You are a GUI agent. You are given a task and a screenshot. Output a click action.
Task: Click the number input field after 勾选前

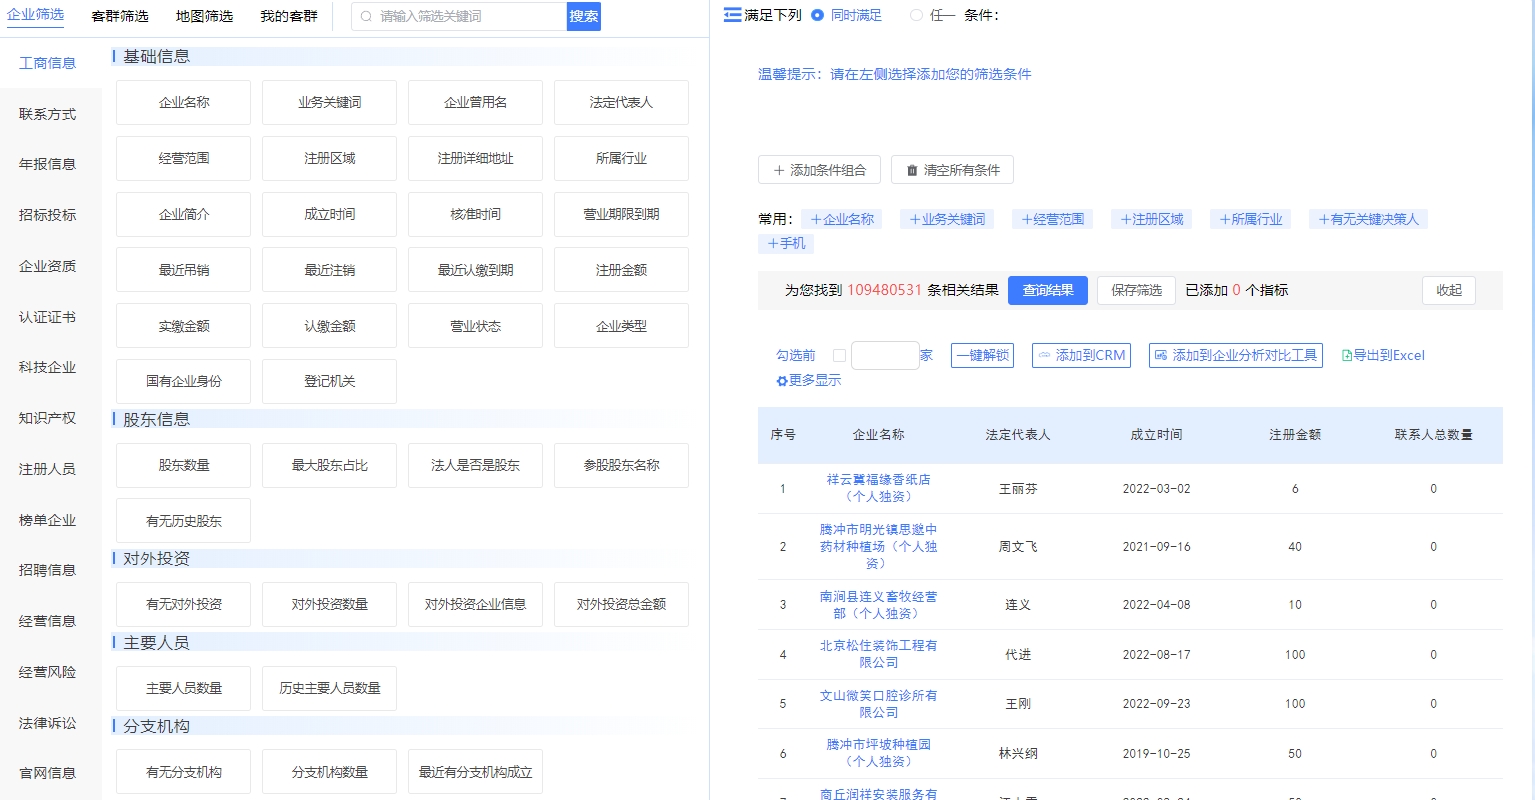[884, 355]
